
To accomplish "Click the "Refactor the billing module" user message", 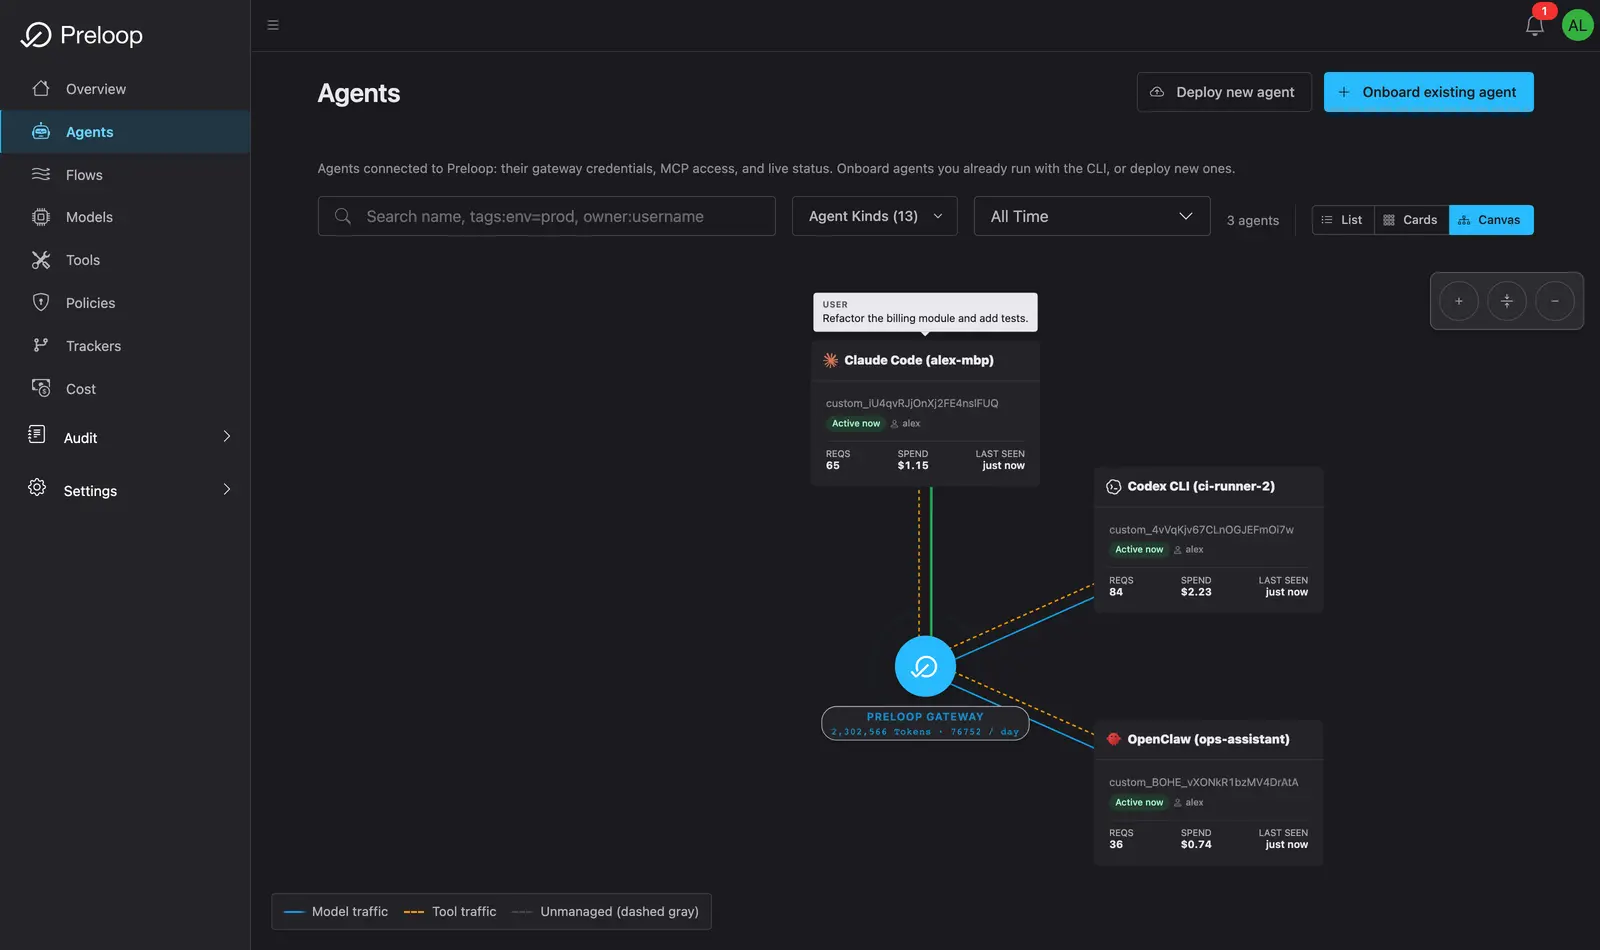I will click(x=925, y=312).
